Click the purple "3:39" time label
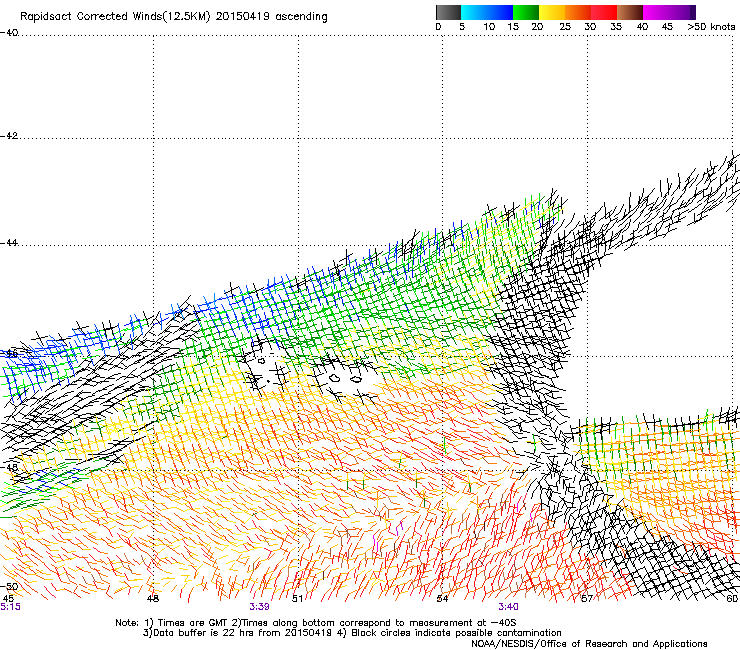Screen dimensions: 740x650 pyautogui.click(x=260, y=607)
